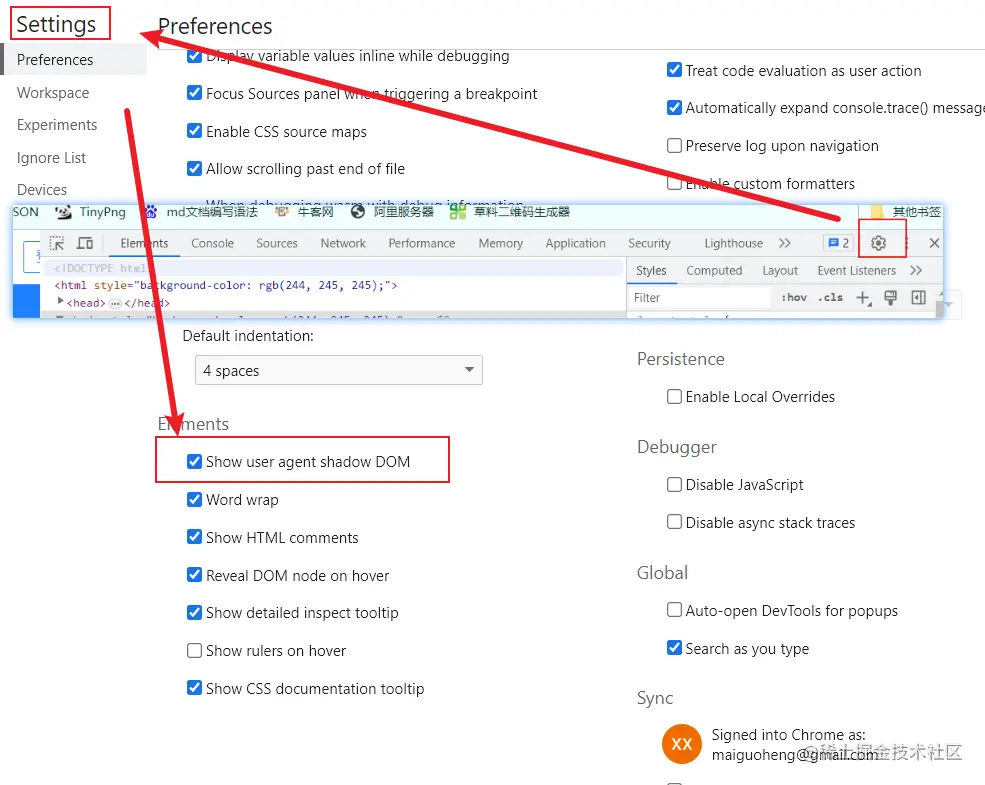Focus the Styles Filter input field
This screenshot has height=785, width=985.
point(700,298)
